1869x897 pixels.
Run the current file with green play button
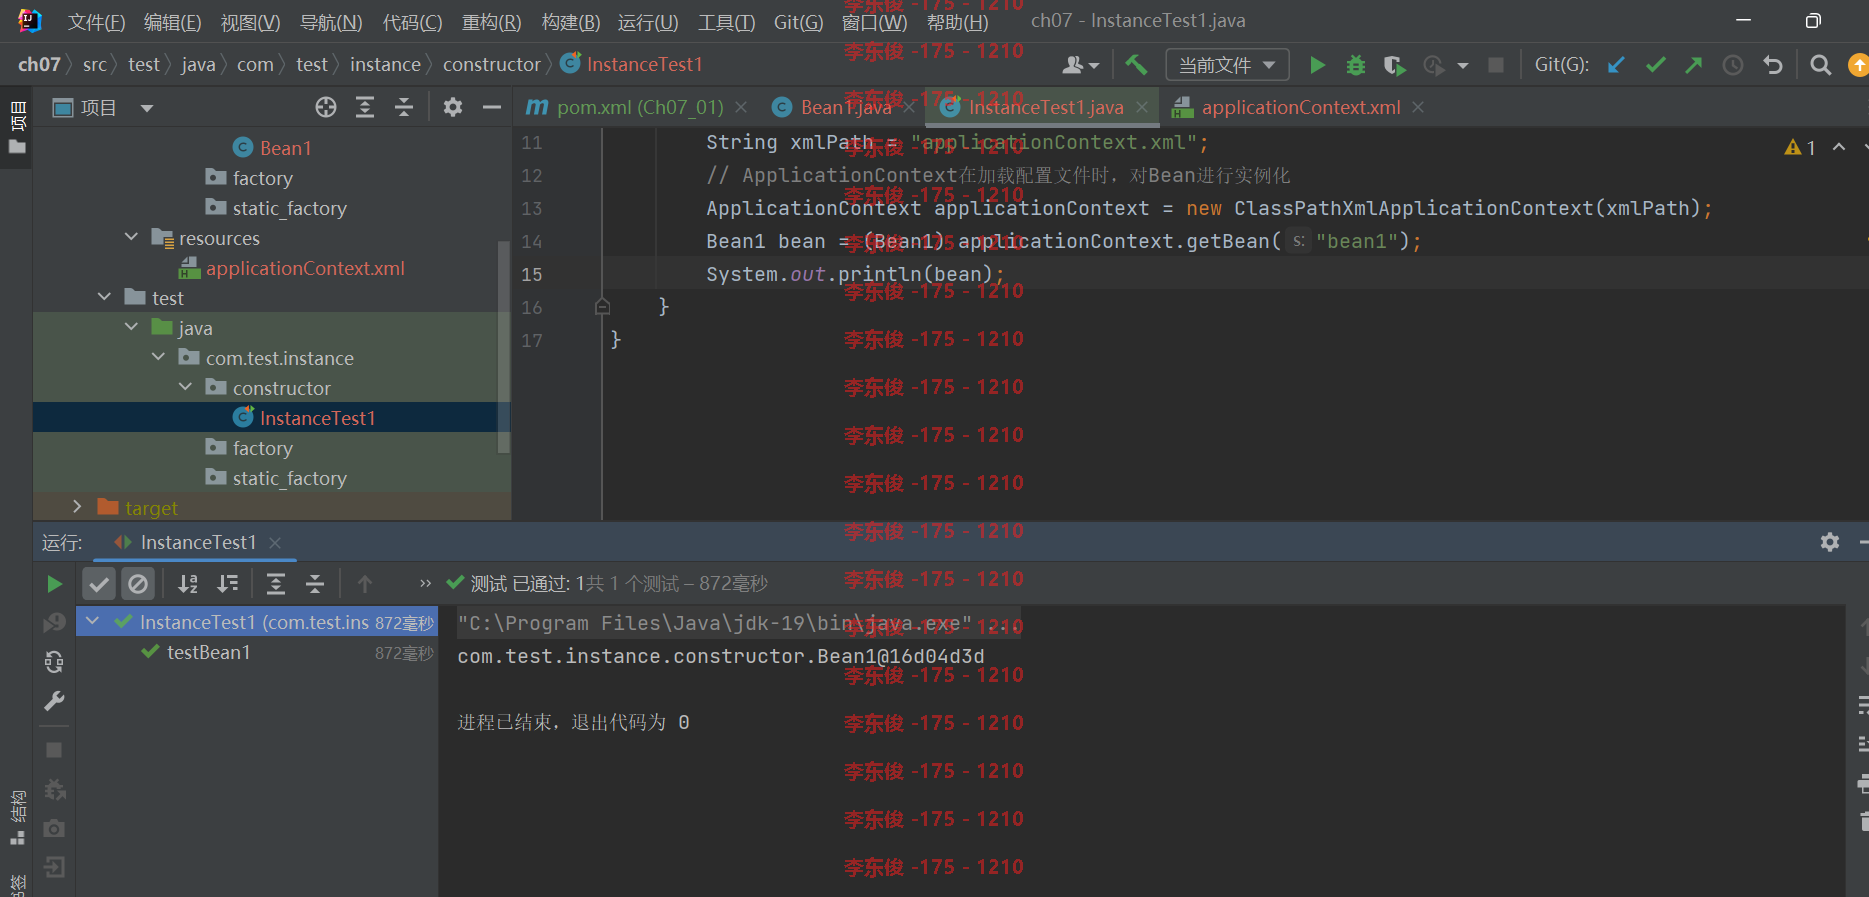(1317, 65)
